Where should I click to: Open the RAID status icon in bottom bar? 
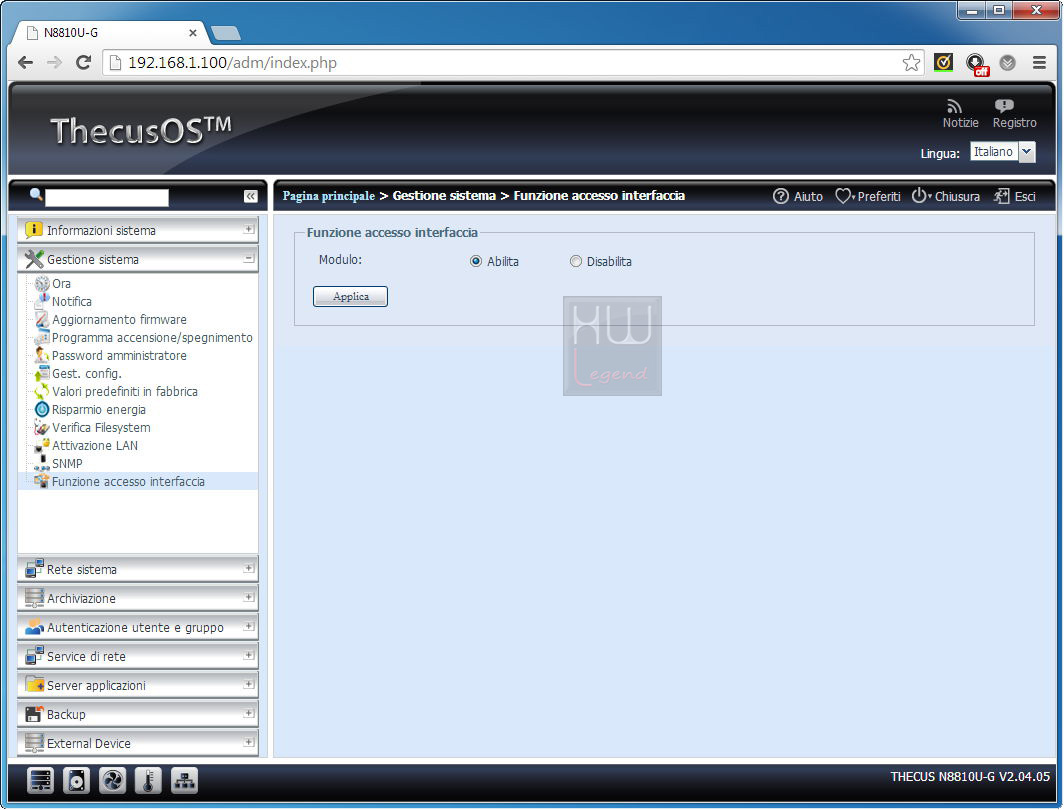tap(41, 781)
